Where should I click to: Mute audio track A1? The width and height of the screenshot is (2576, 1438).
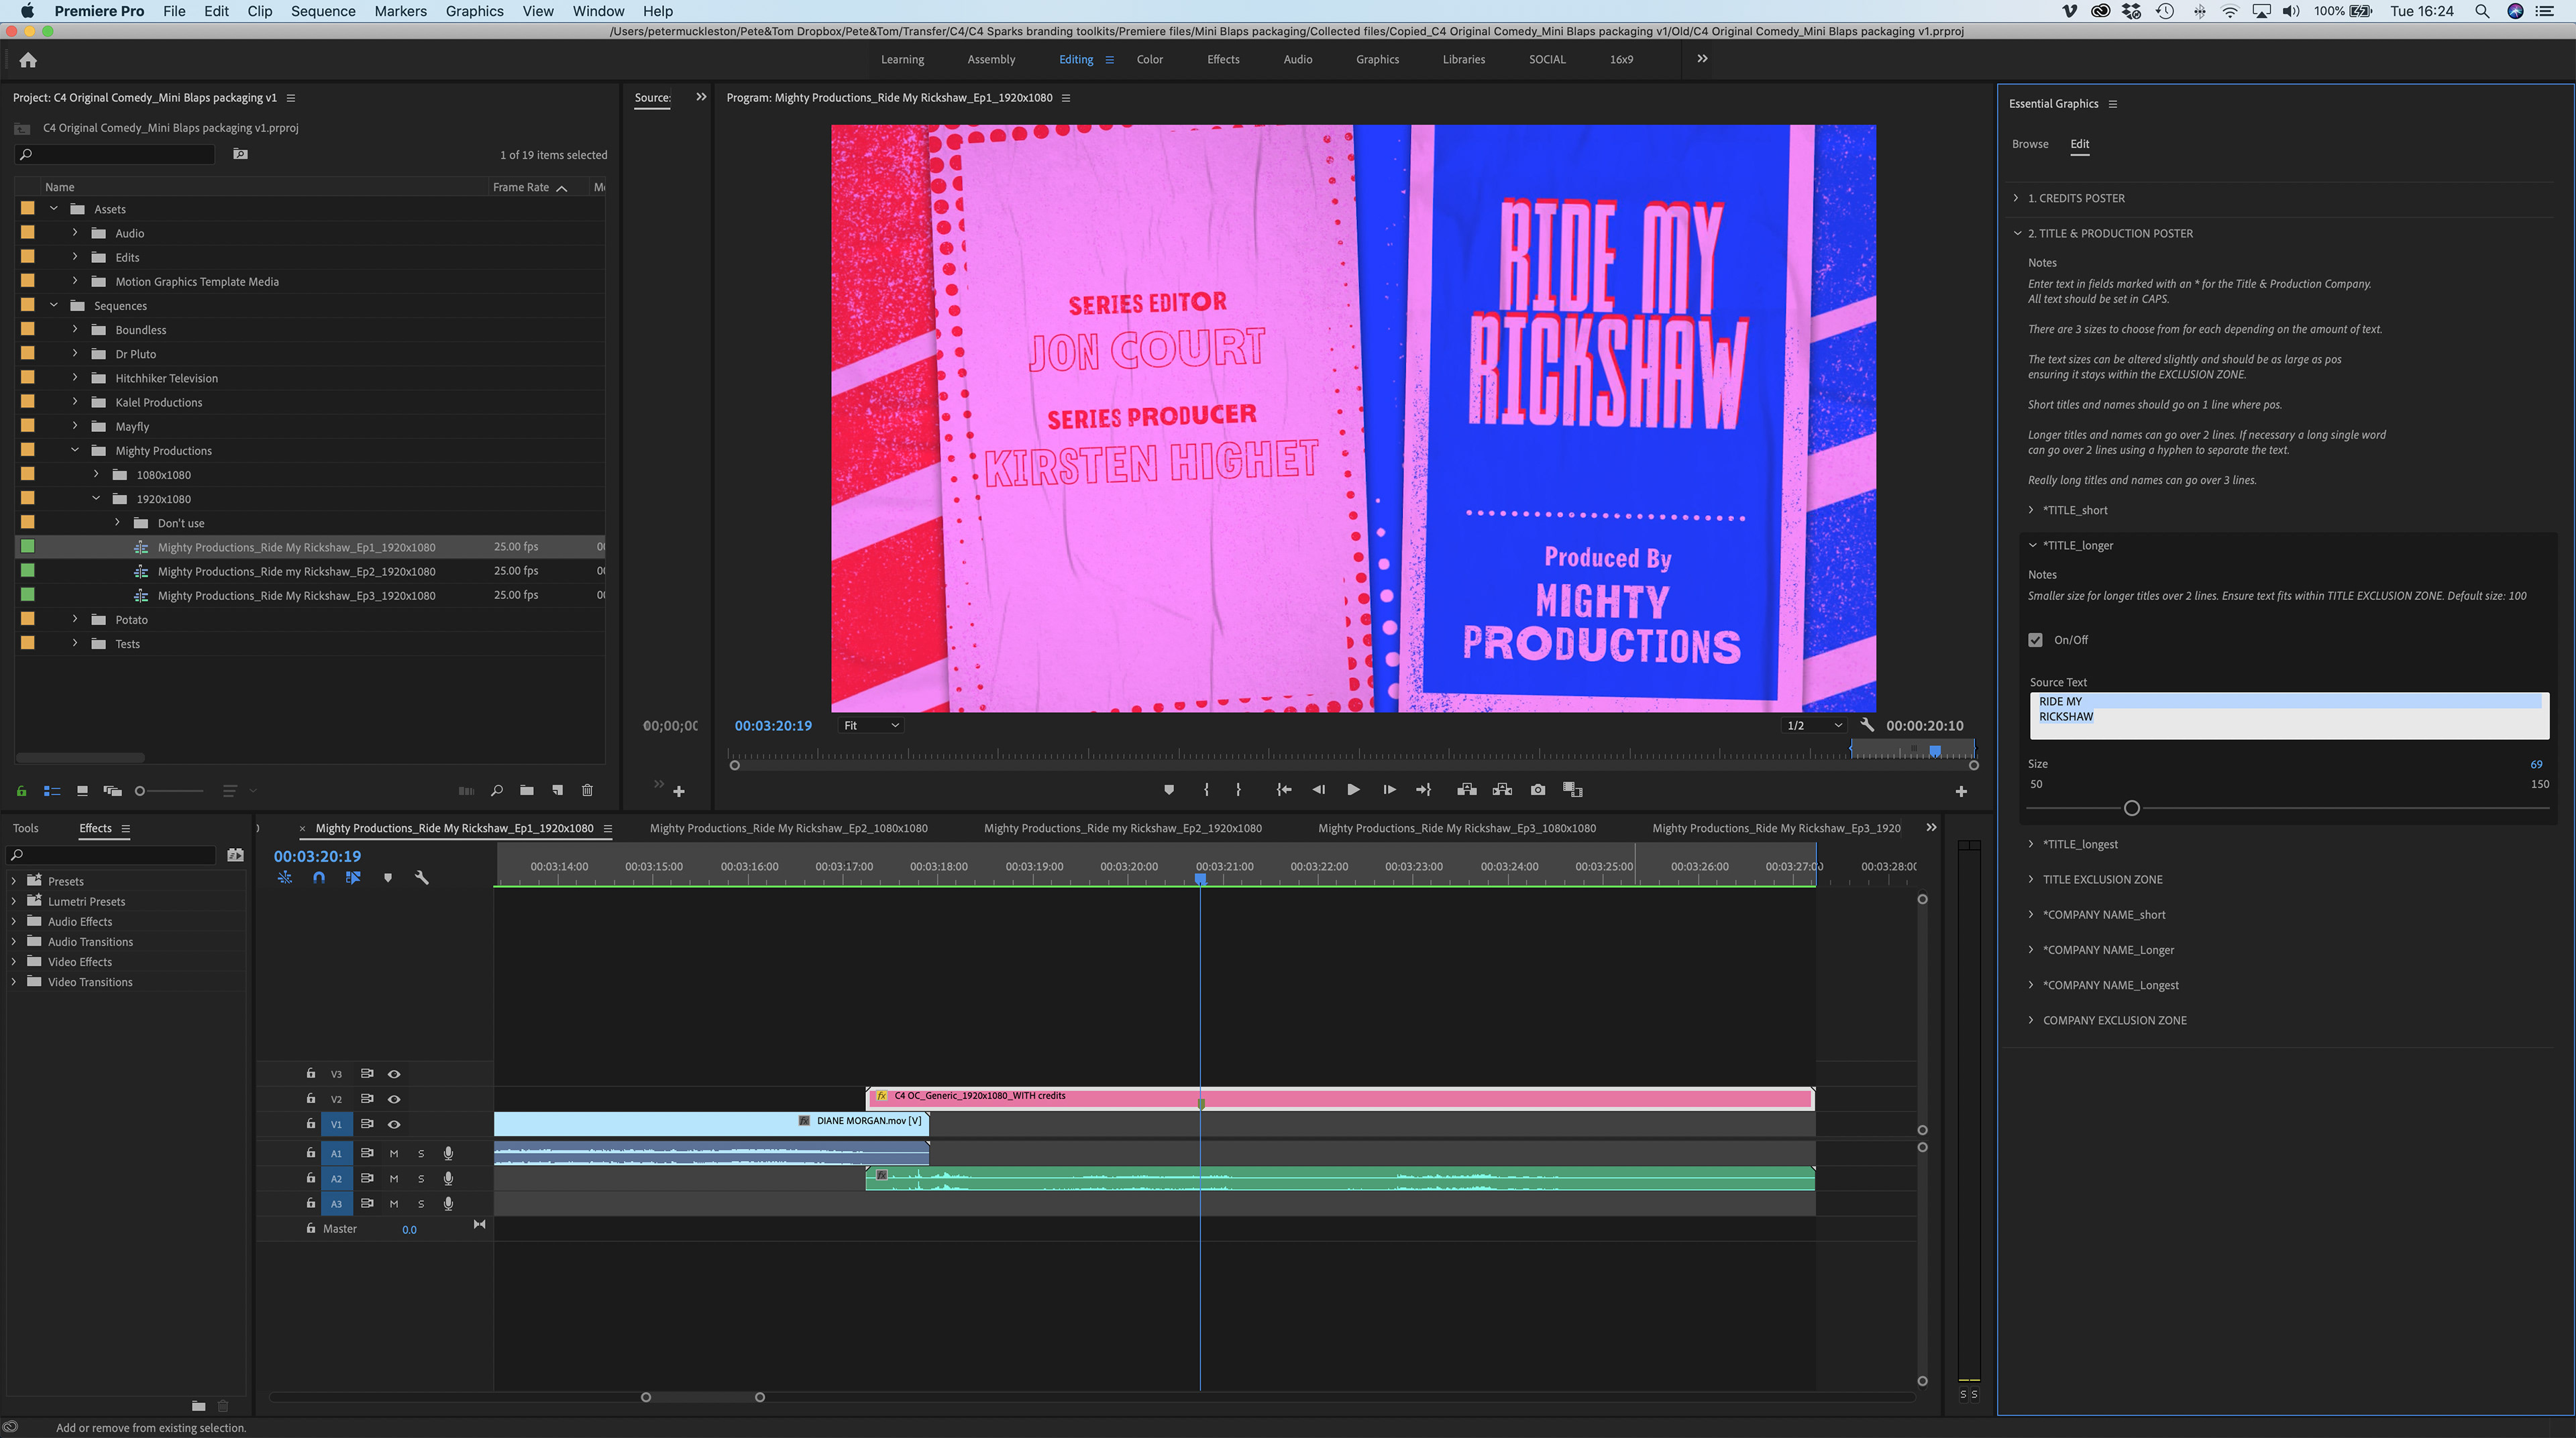[394, 1154]
